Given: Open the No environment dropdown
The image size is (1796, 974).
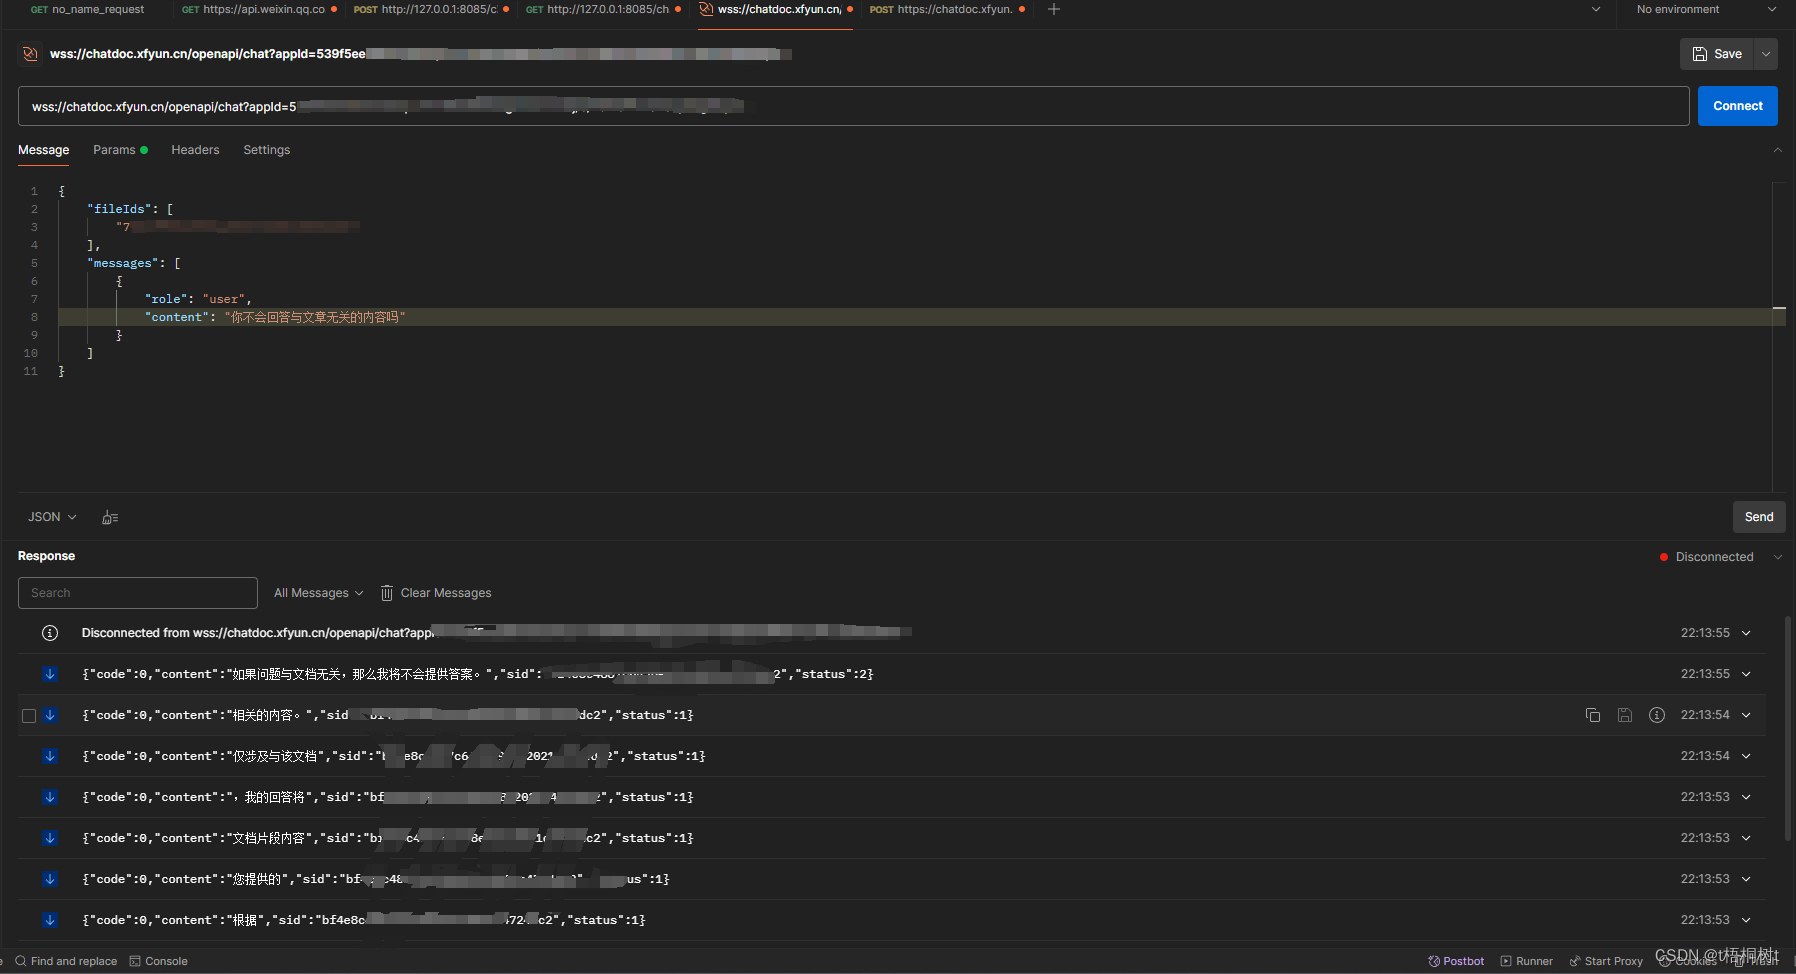Looking at the screenshot, I should tap(1706, 9).
